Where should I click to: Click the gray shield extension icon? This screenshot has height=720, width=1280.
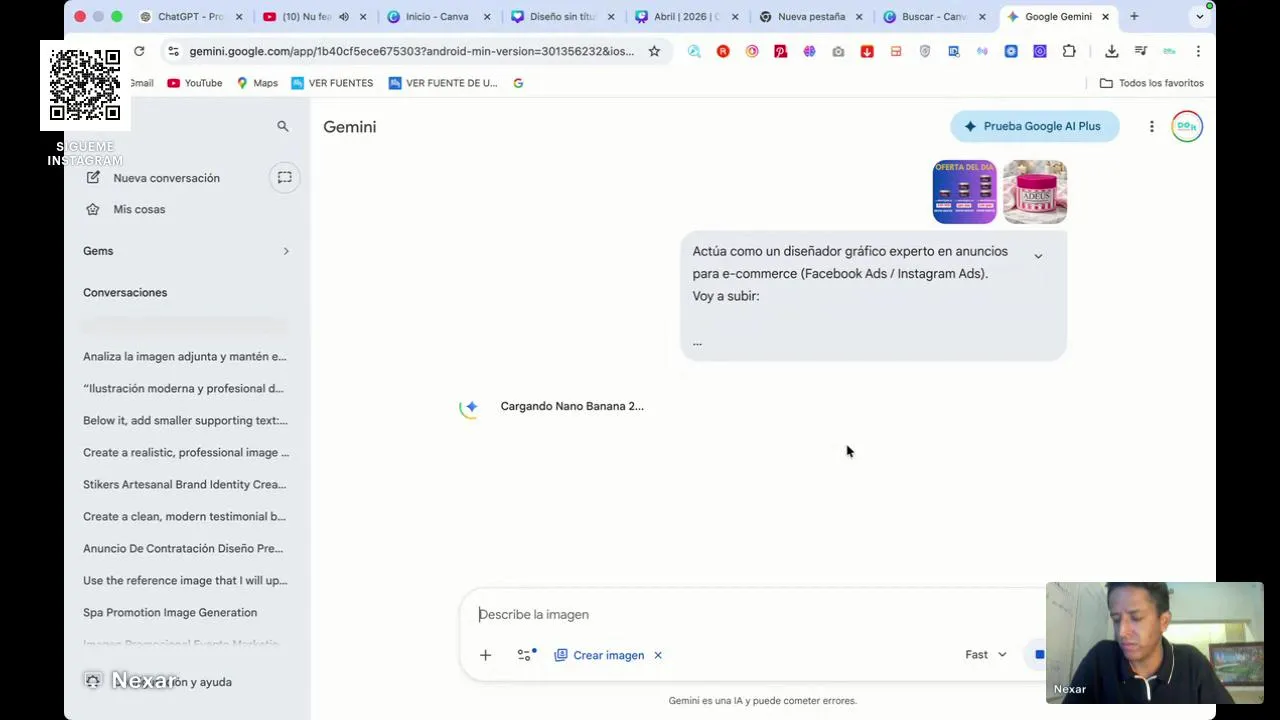coord(925,51)
